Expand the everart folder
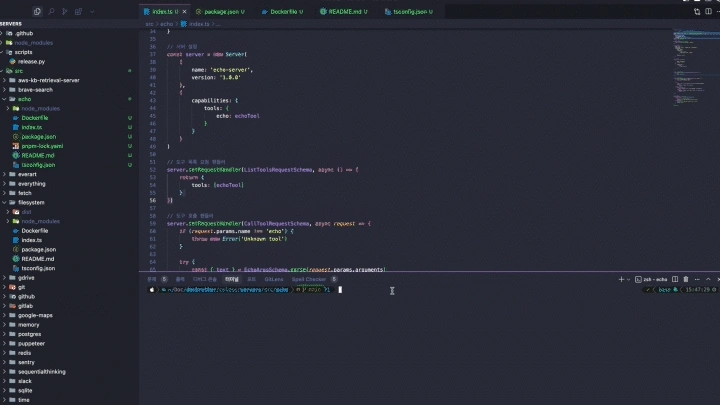The height and width of the screenshot is (405, 720). 27,174
